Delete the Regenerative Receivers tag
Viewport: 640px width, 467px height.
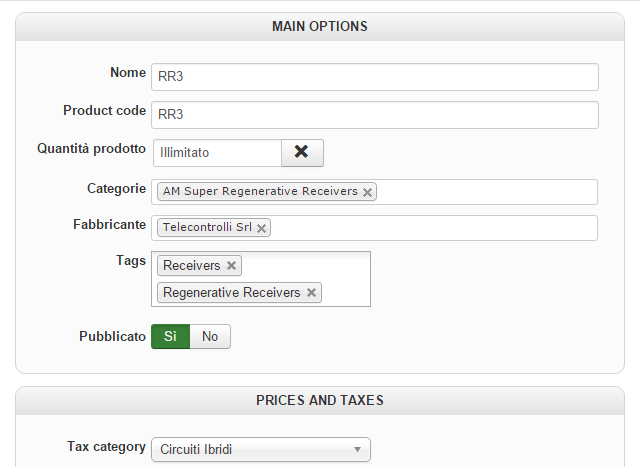311,293
